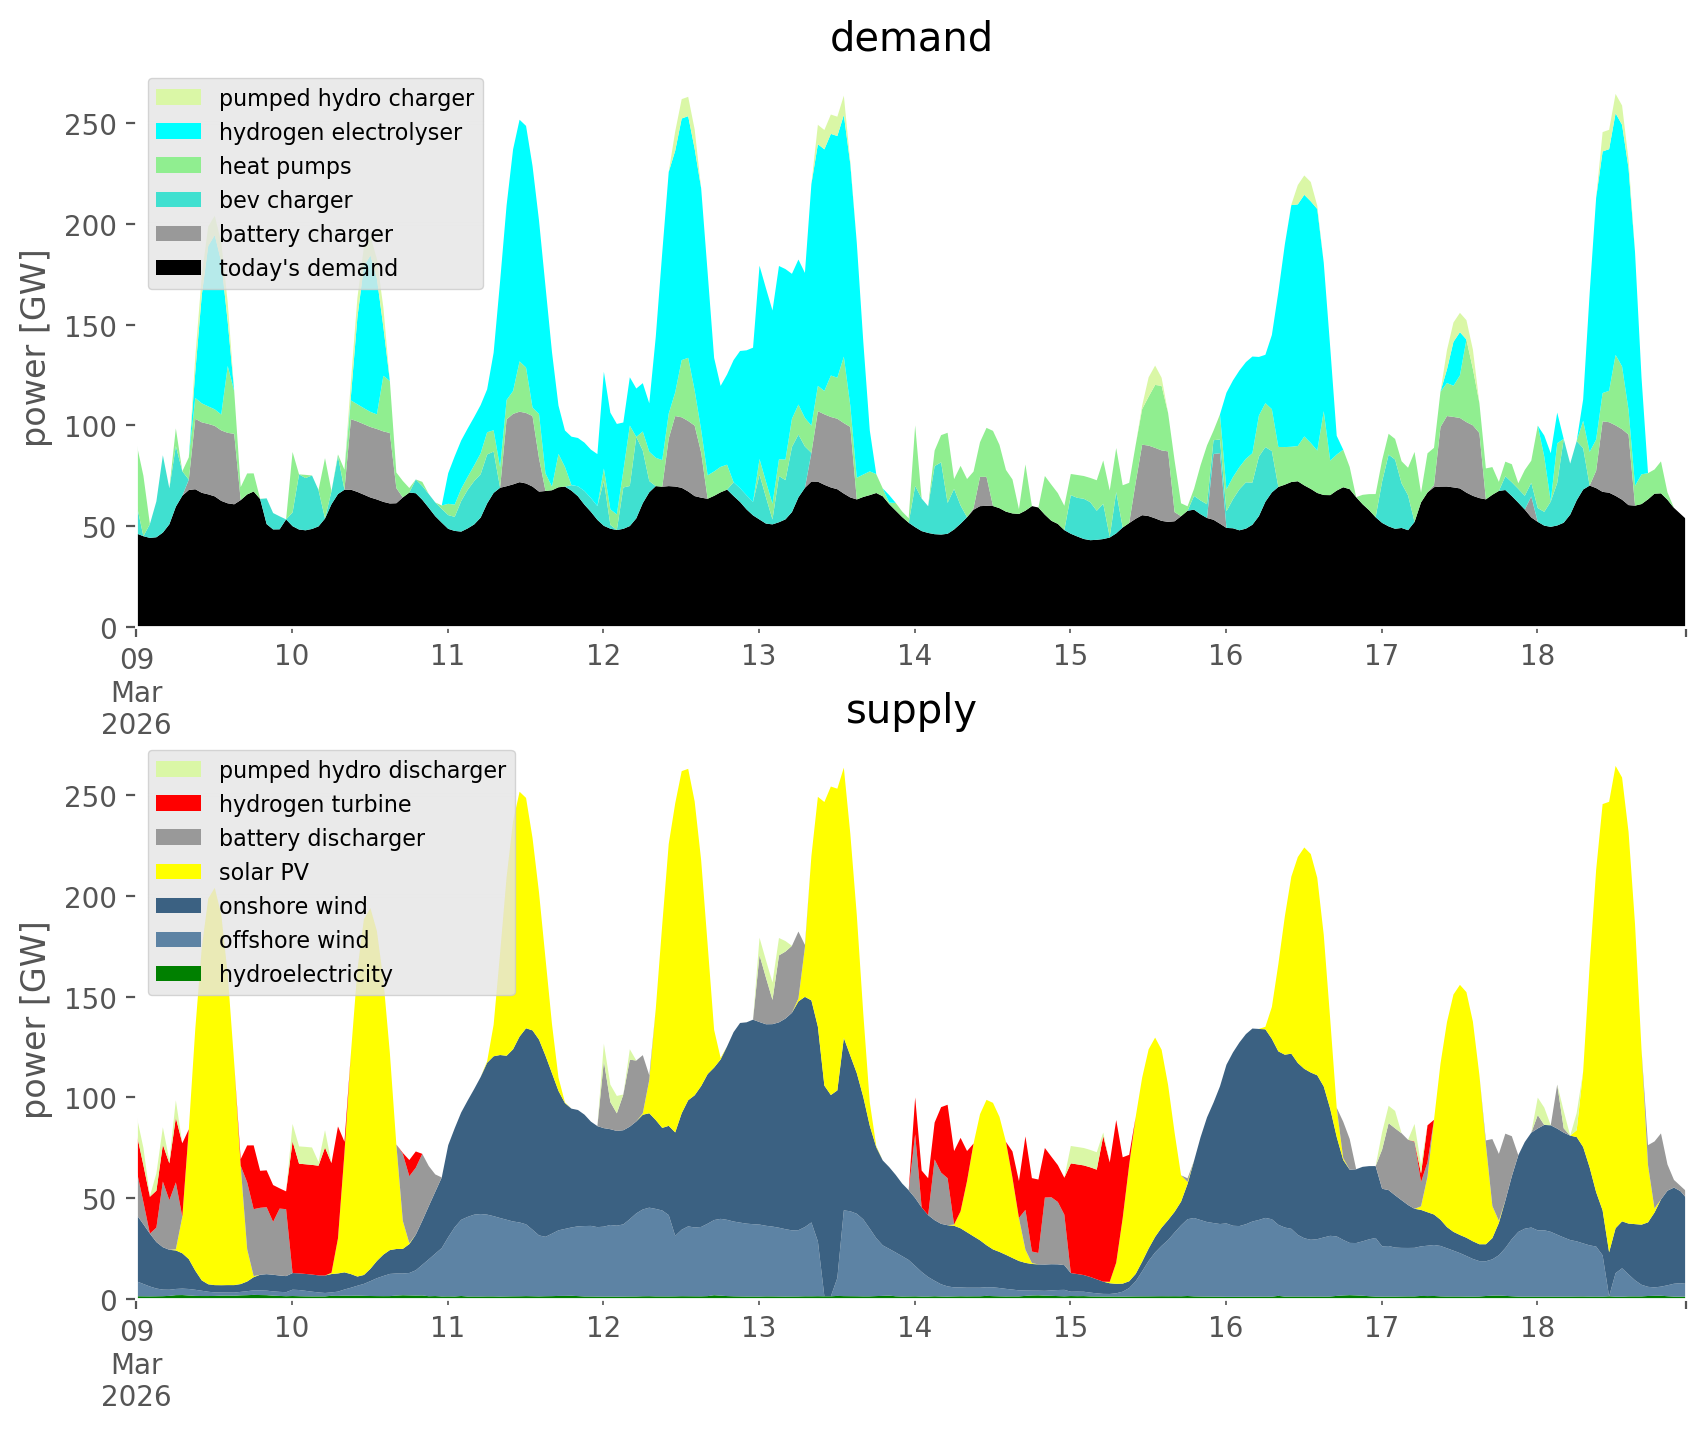
Task: Click the cyan hydrogen electrolyser legend swatch
Action: click(x=179, y=132)
